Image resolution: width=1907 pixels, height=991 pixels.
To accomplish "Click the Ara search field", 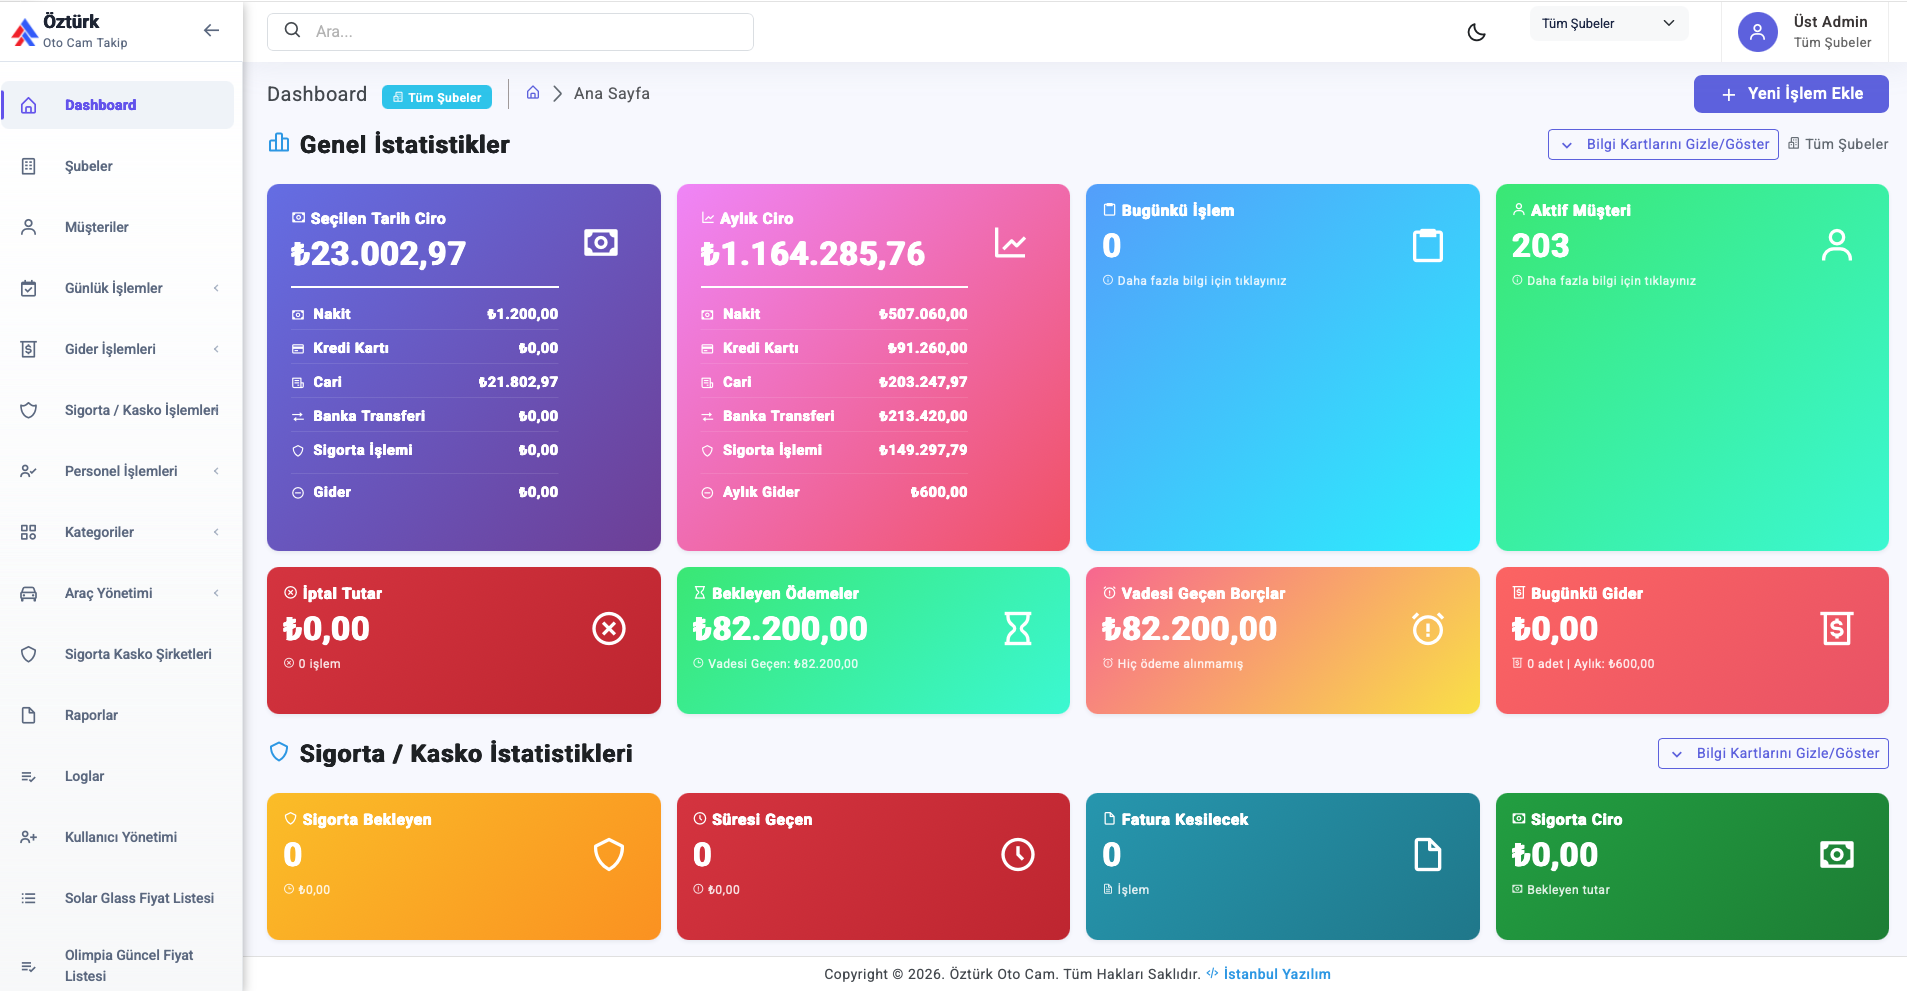I will 510,32.
